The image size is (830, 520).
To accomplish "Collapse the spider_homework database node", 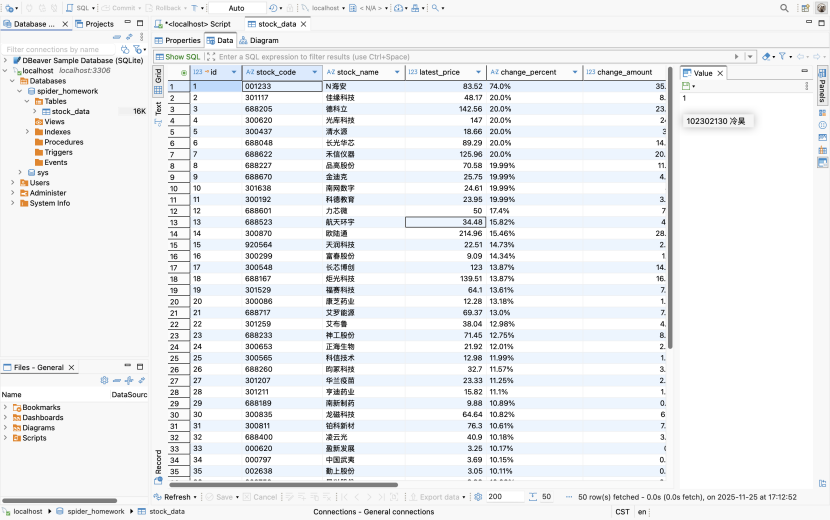I will click(x=20, y=91).
